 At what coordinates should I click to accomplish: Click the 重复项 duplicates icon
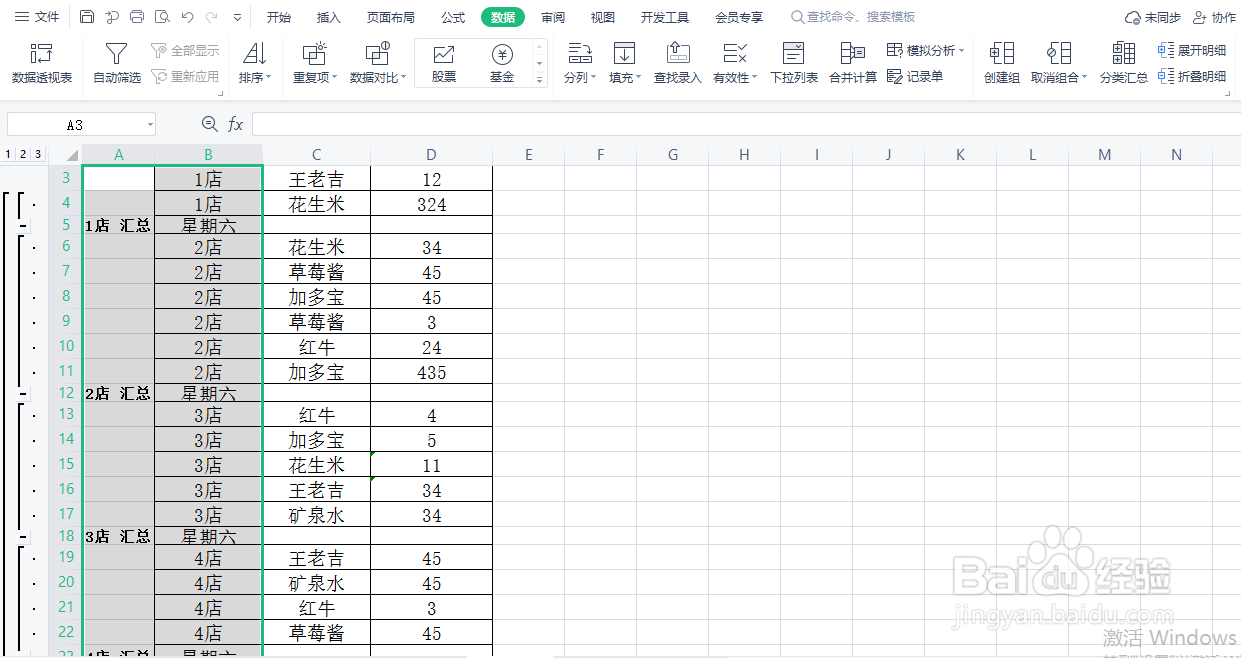point(314,54)
